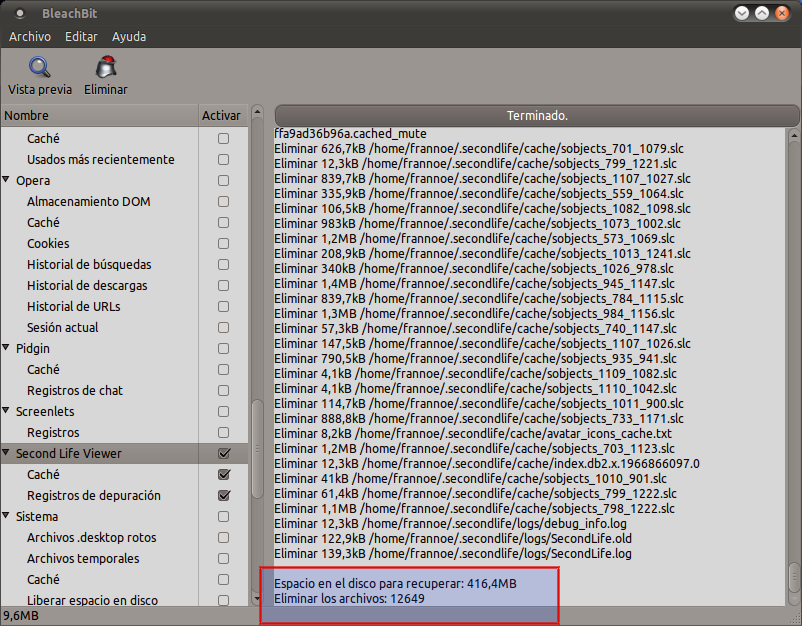Maximize the BleachBit window

(x=762, y=13)
